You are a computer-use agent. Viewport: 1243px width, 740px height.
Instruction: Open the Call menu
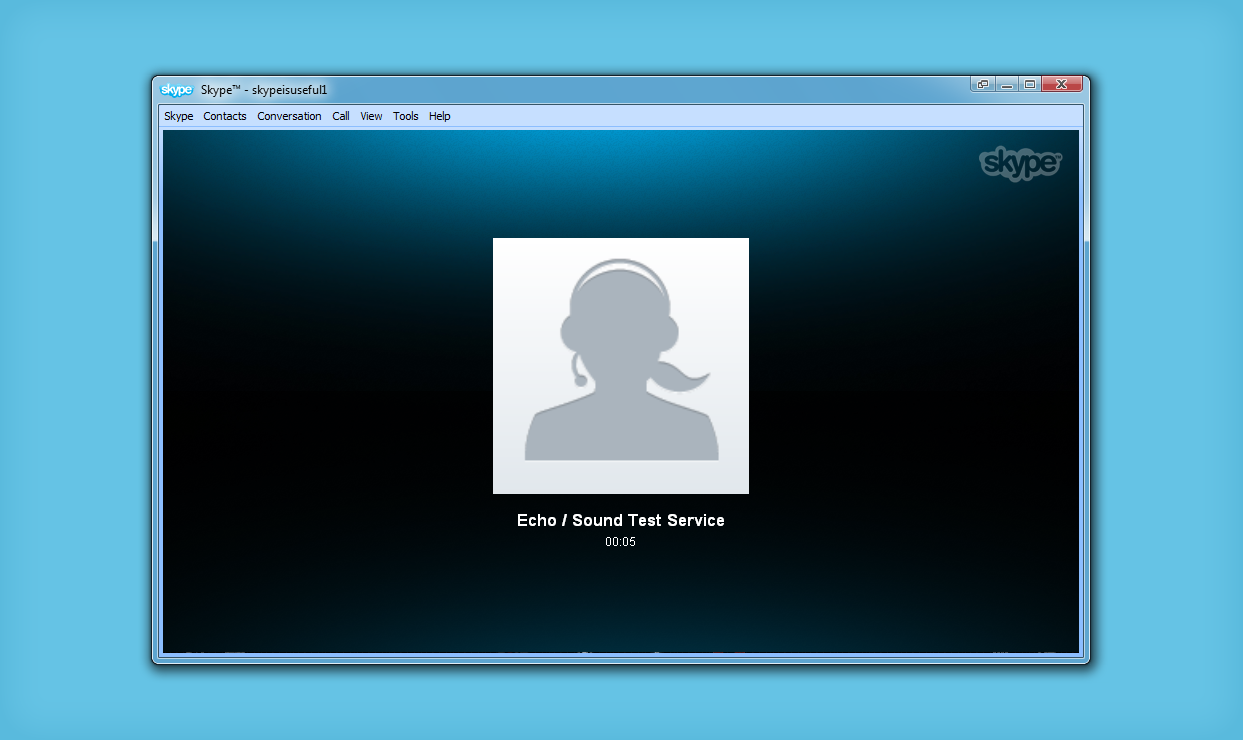coord(341,116)
